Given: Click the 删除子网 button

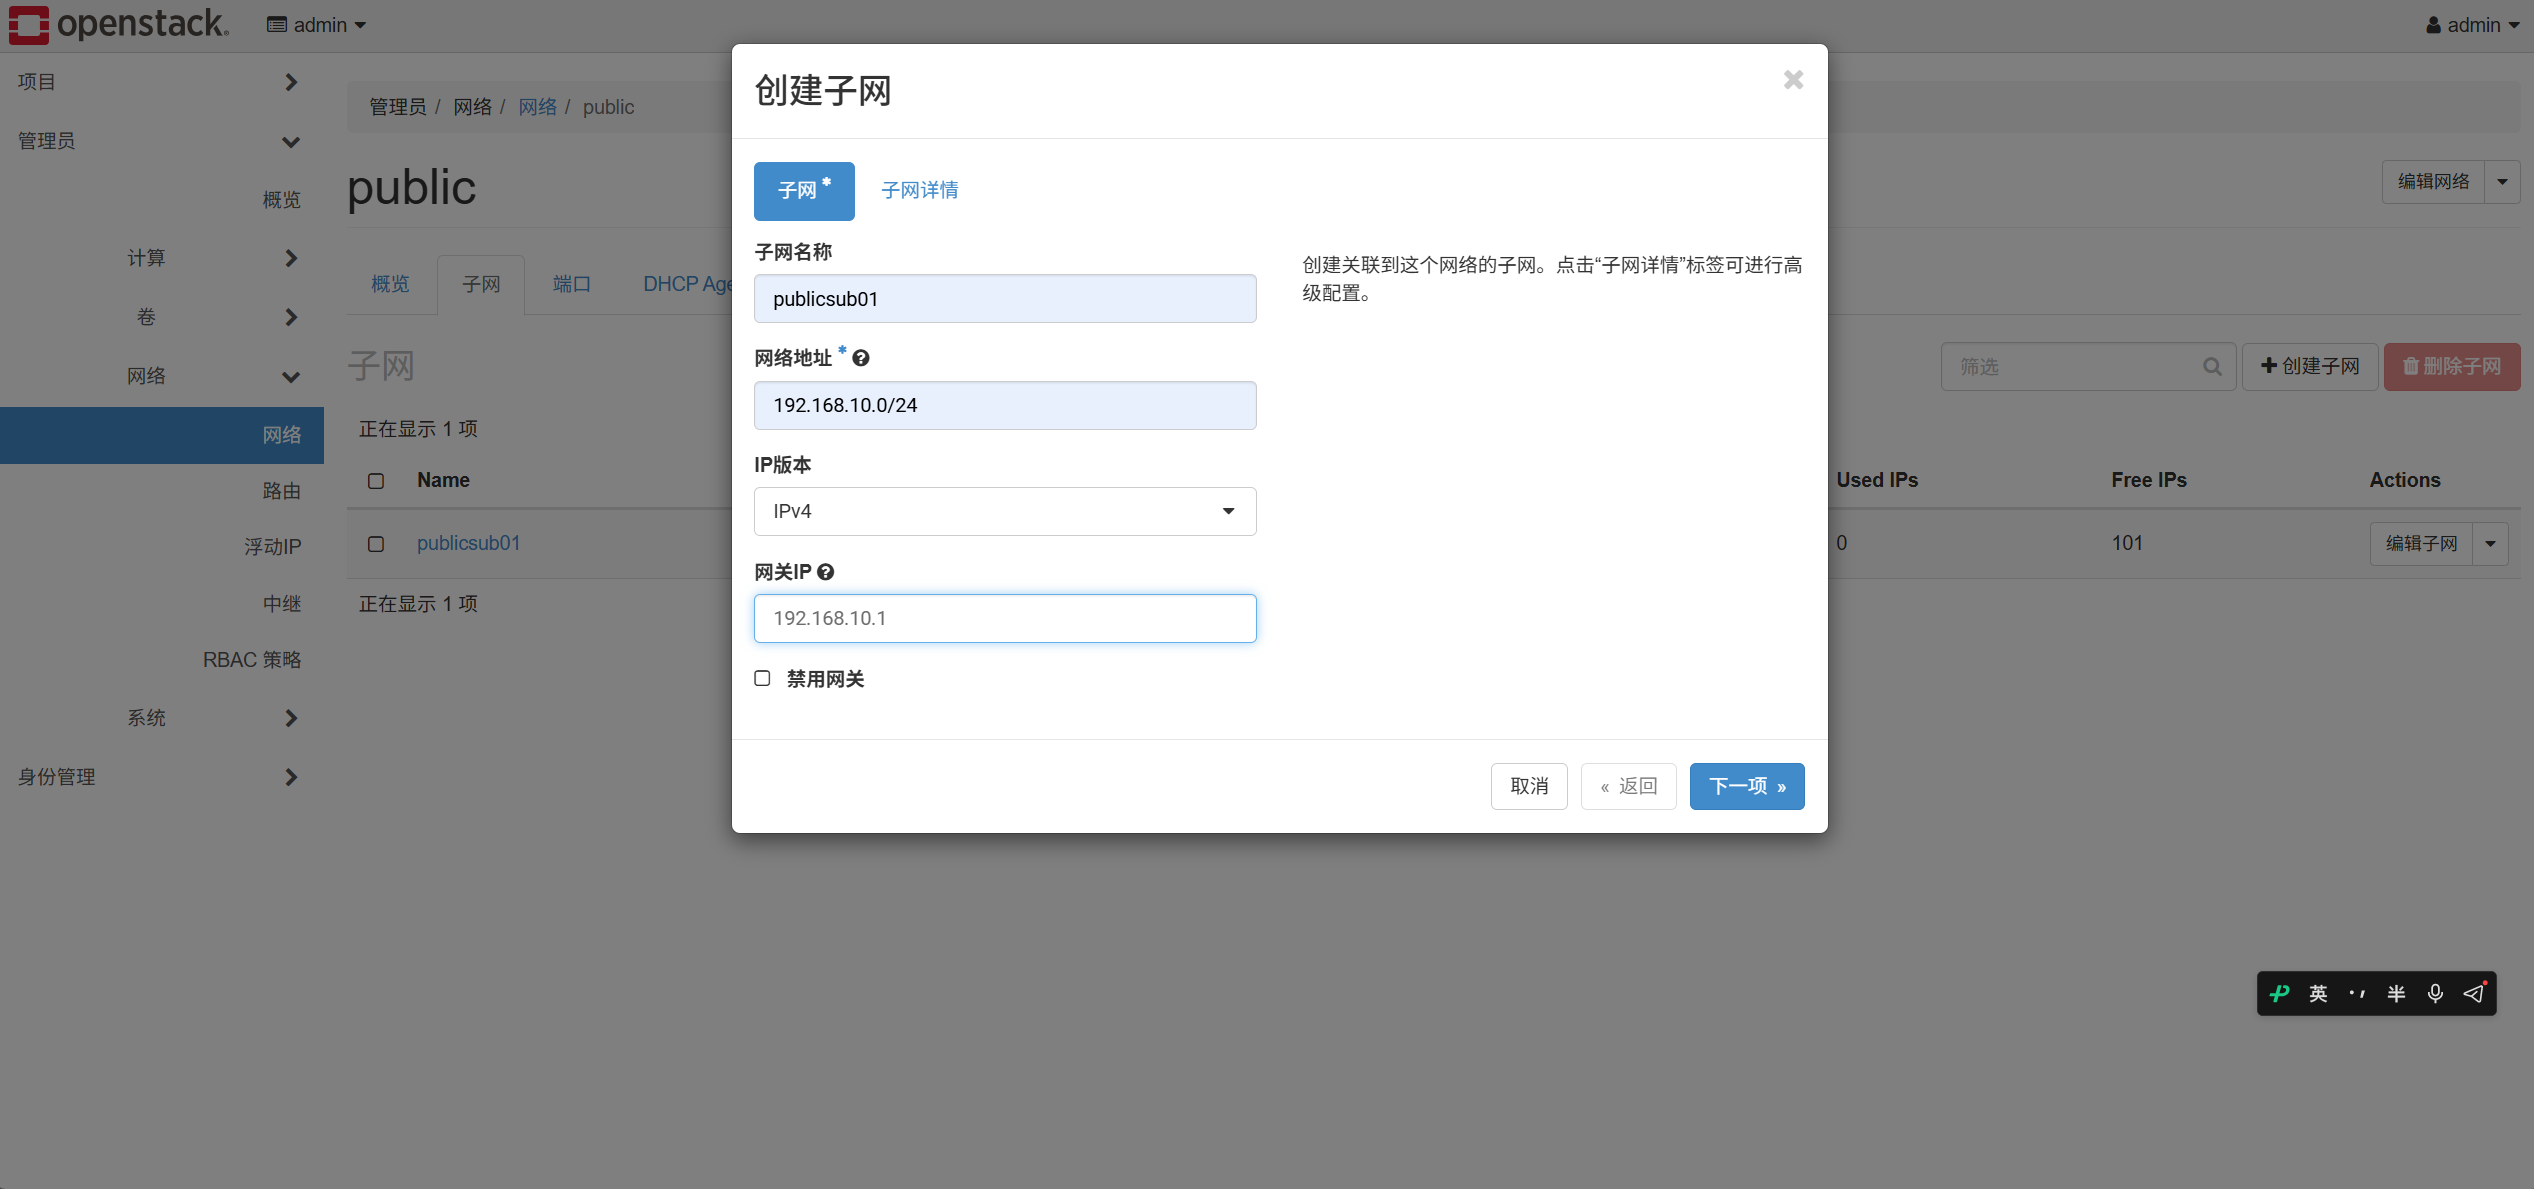Looking at the screenshot, I should coord(2451,367).
